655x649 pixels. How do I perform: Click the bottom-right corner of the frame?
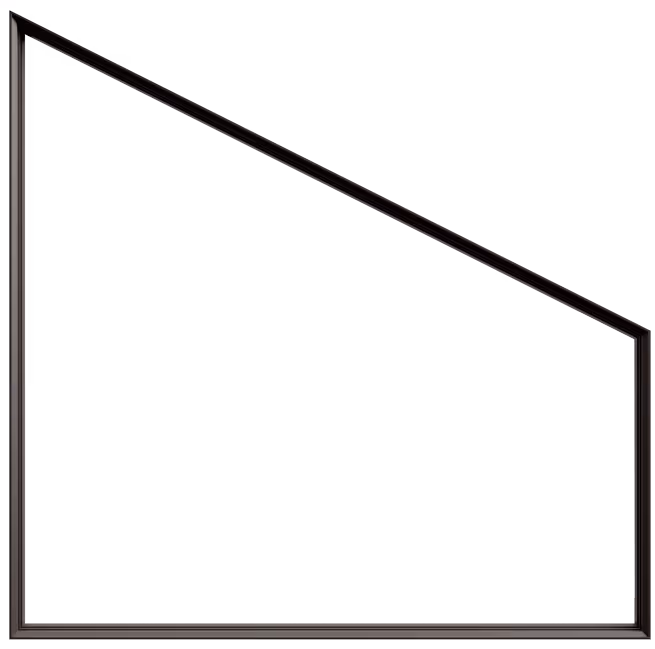tap(642, 633)
